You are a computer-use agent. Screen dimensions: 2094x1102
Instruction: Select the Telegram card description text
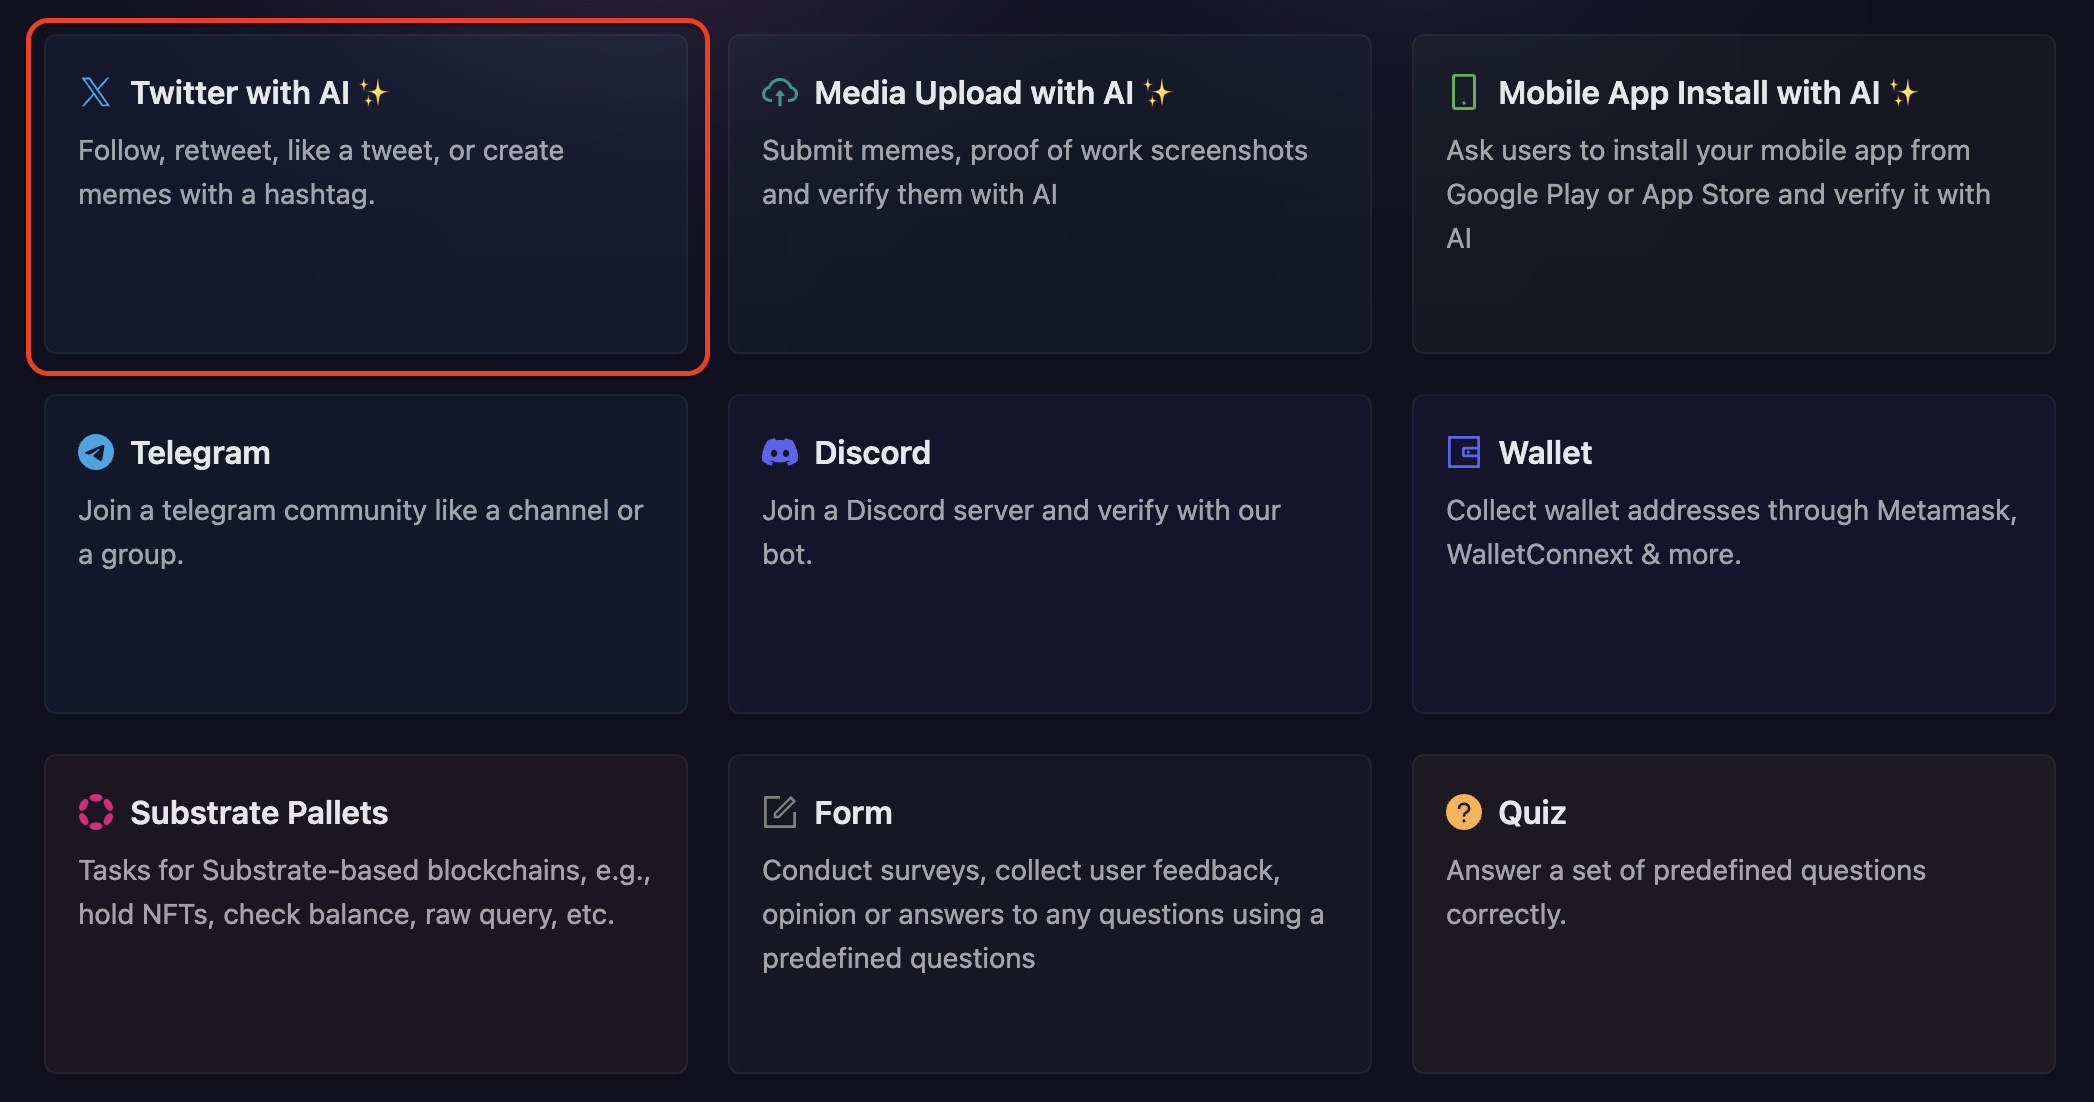coord(360,532)
